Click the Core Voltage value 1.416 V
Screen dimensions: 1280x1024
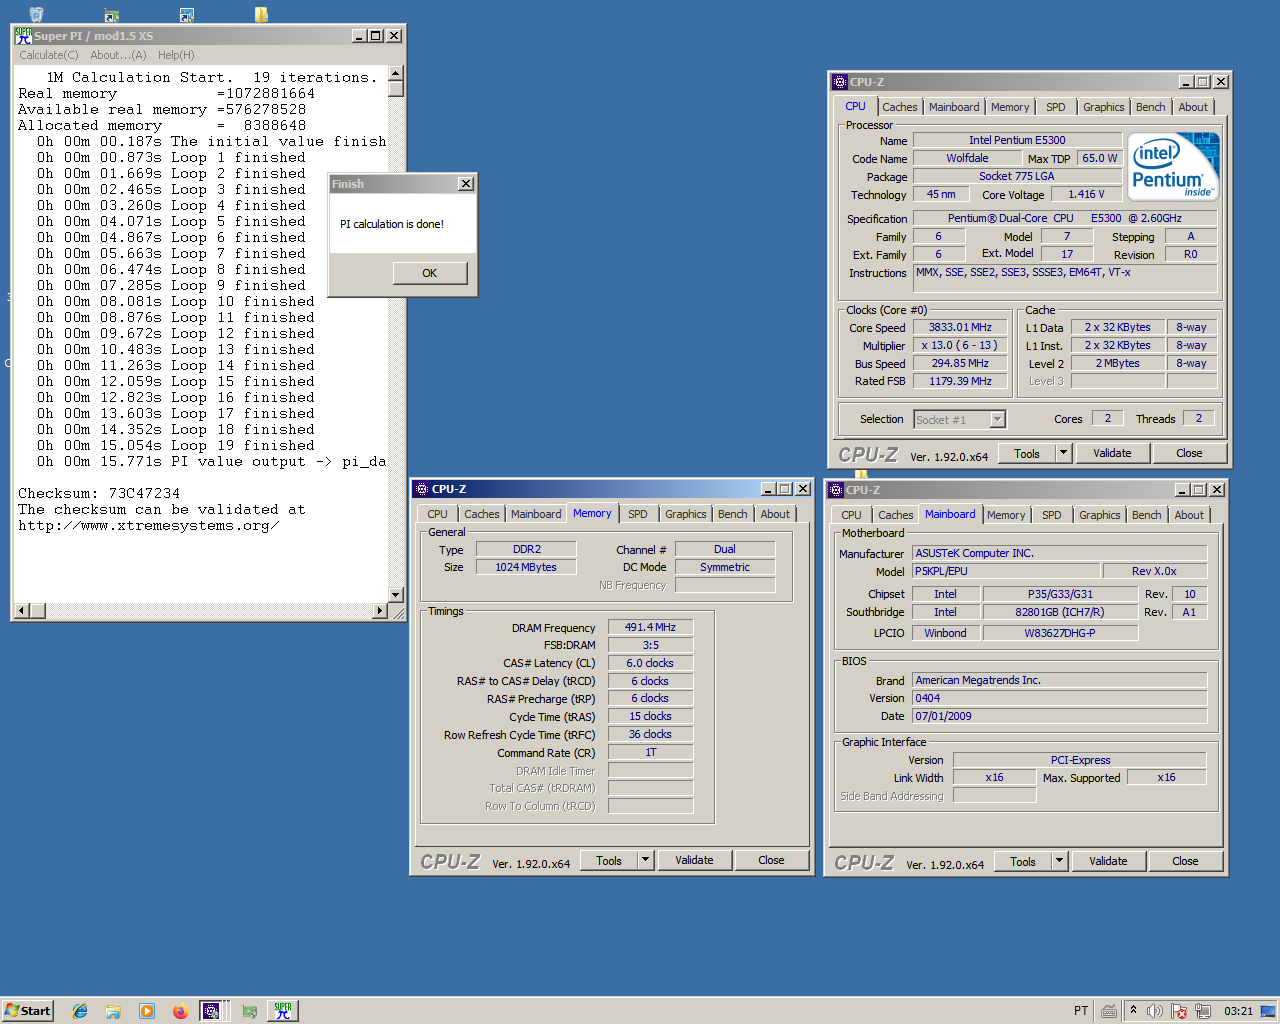point(1086,194)
